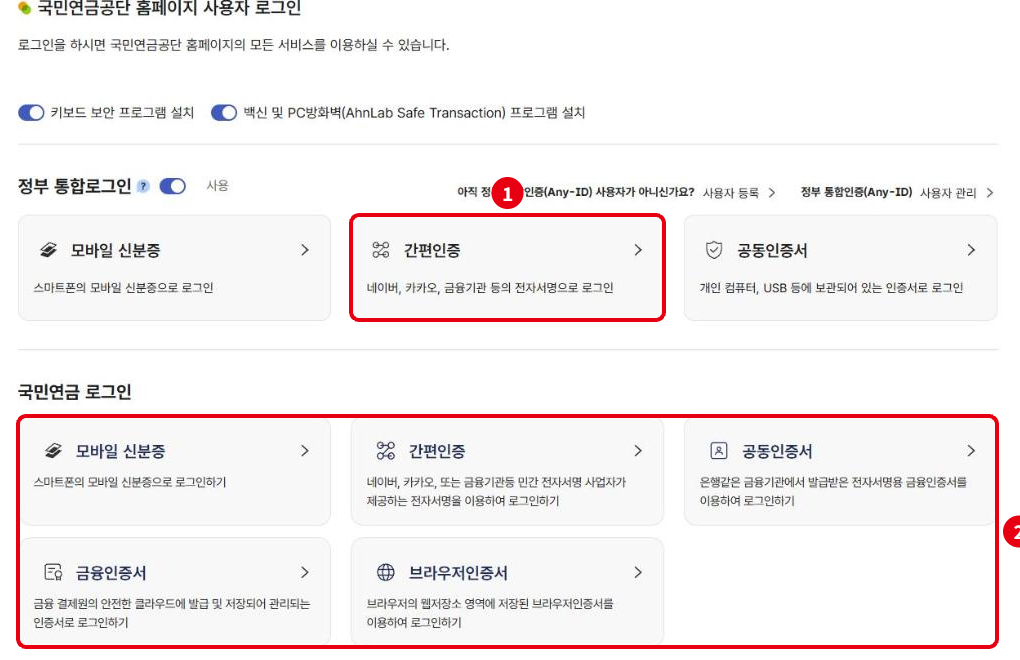
Task: Click the 금융인증서 certificate icon
Action: click(53, 572)
